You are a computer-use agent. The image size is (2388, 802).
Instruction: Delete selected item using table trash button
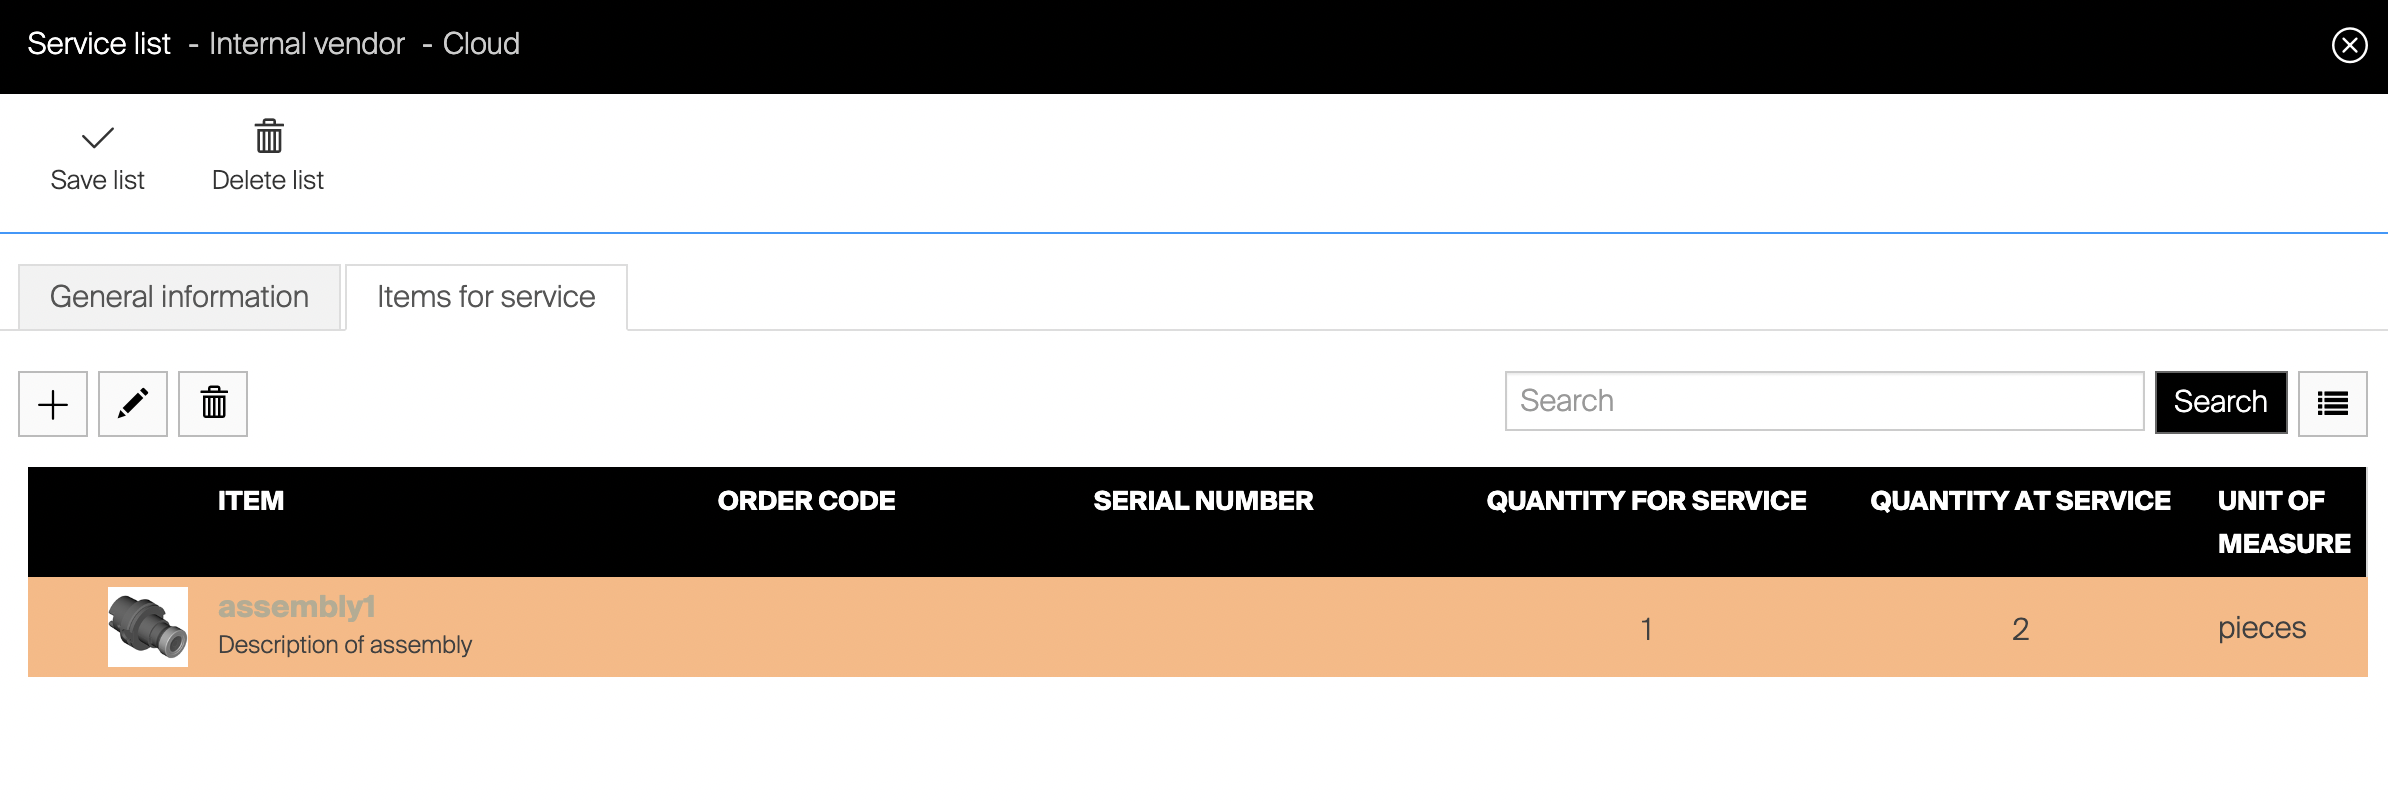coord(213,404)
